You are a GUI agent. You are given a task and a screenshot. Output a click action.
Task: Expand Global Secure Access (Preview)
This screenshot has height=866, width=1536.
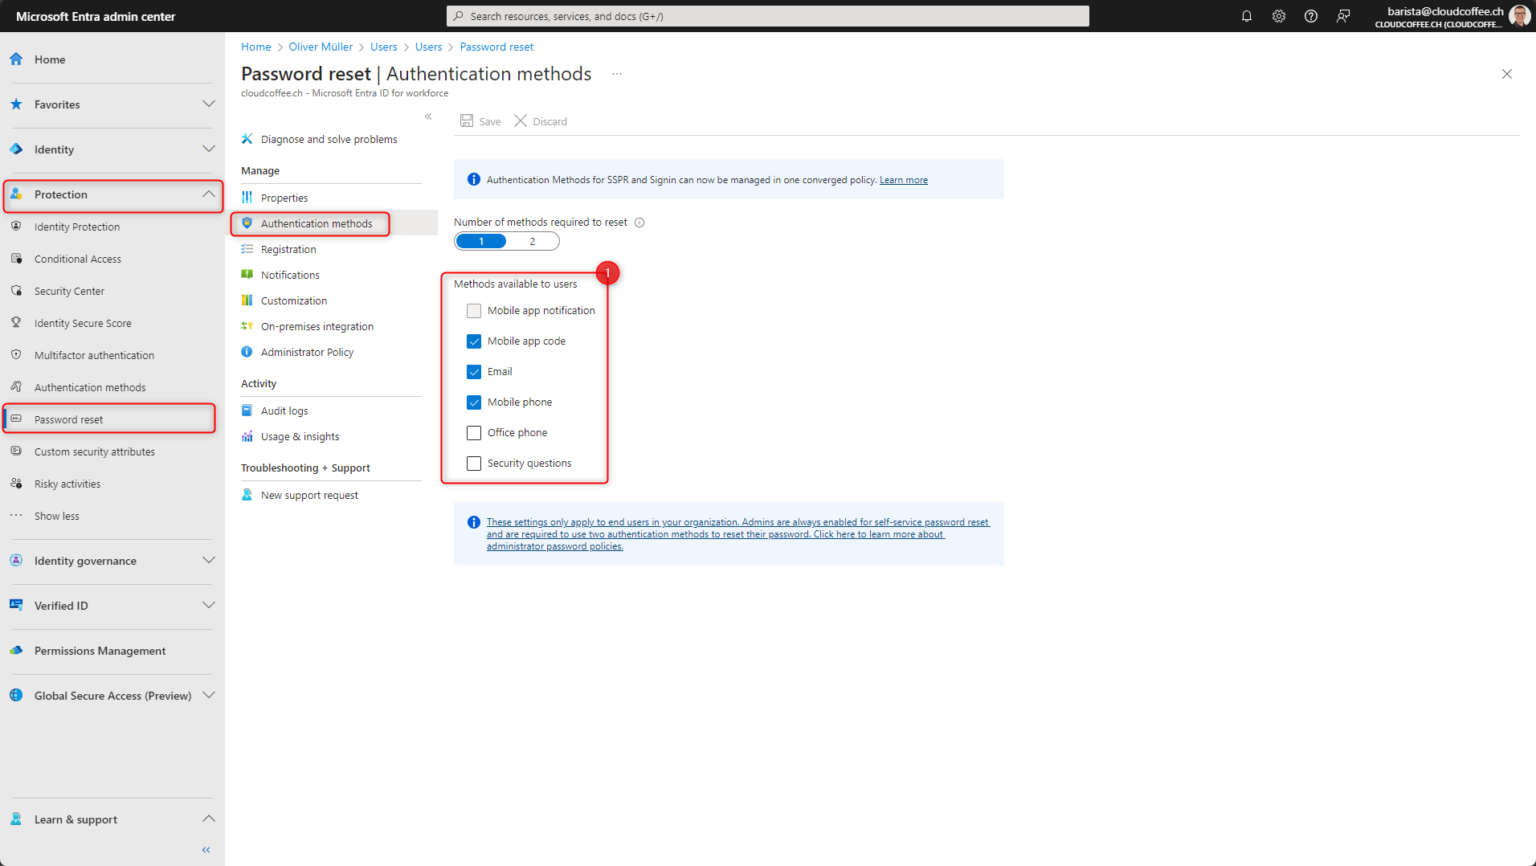(x=208, y=695)
